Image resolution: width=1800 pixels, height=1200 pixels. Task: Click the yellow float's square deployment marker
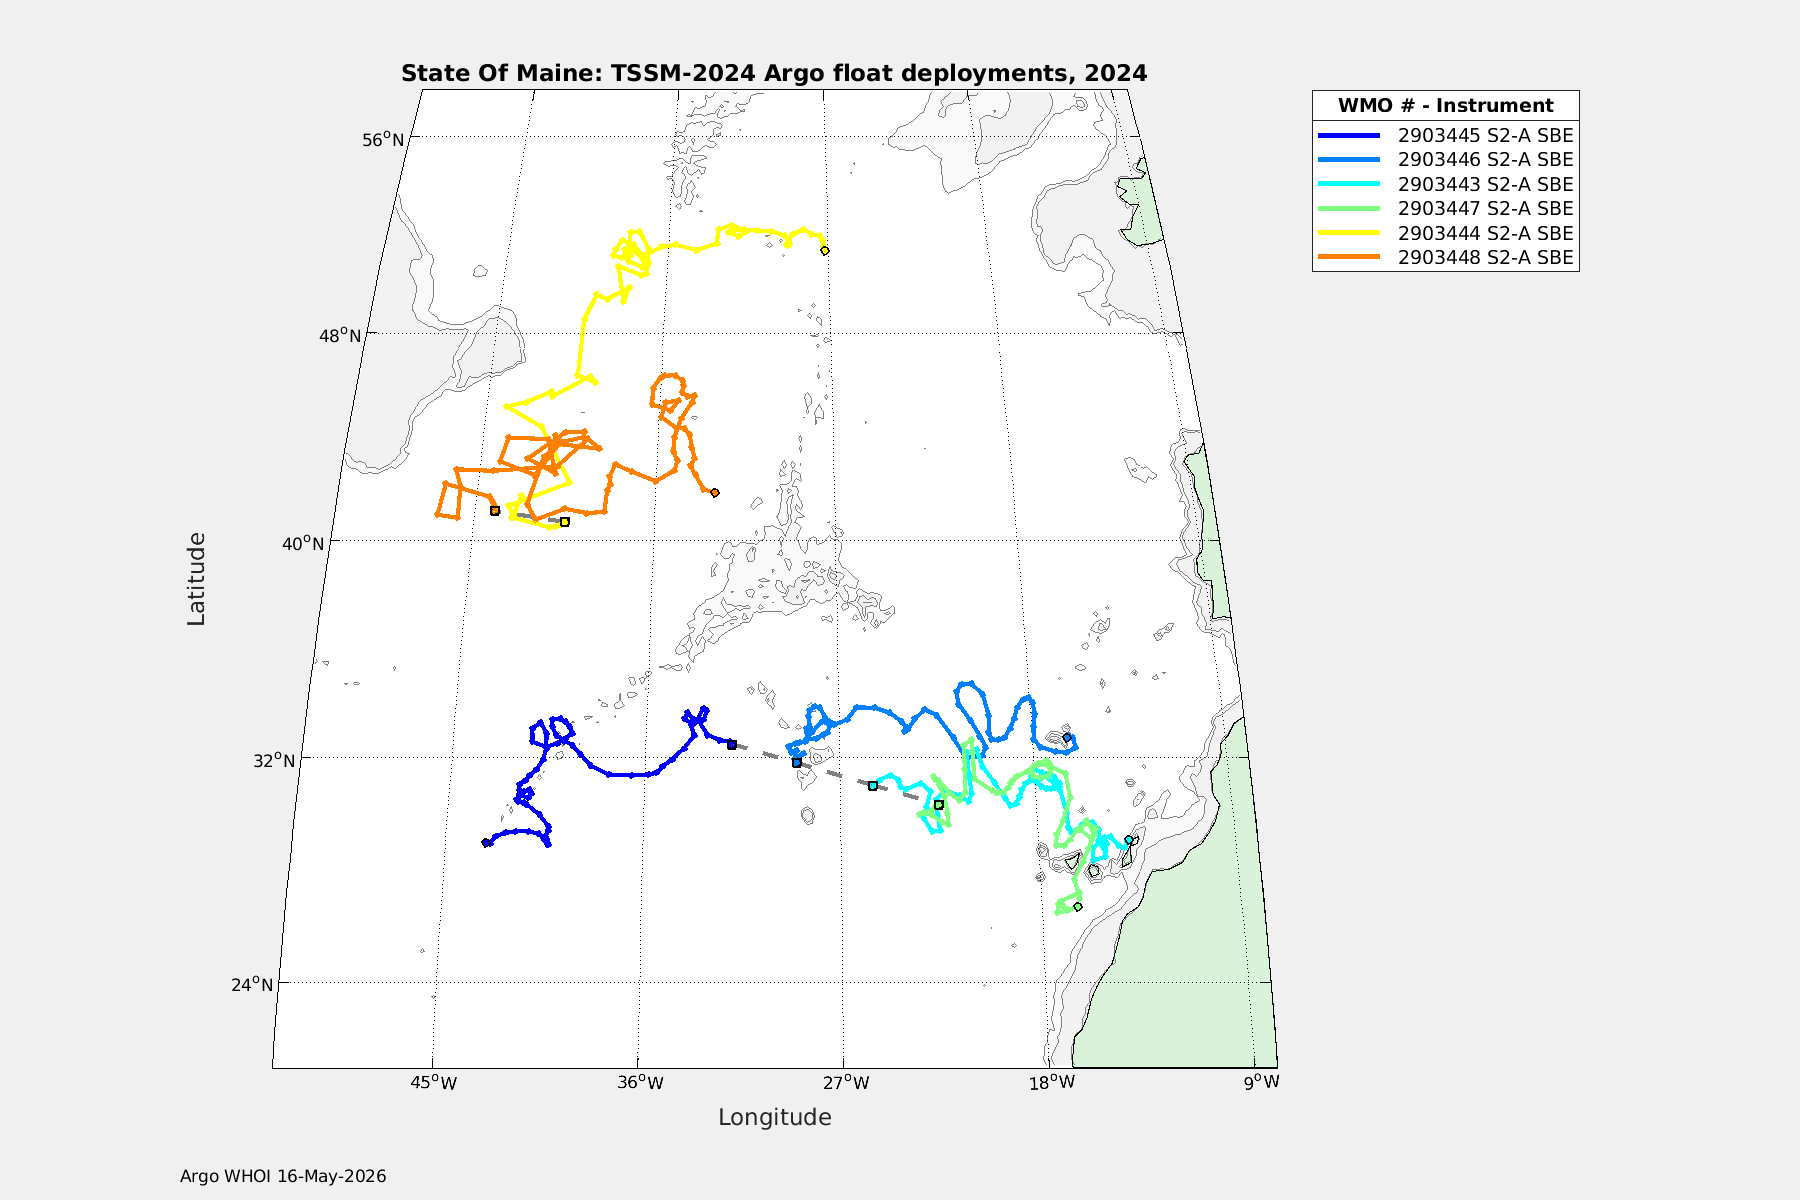point(565,522)
